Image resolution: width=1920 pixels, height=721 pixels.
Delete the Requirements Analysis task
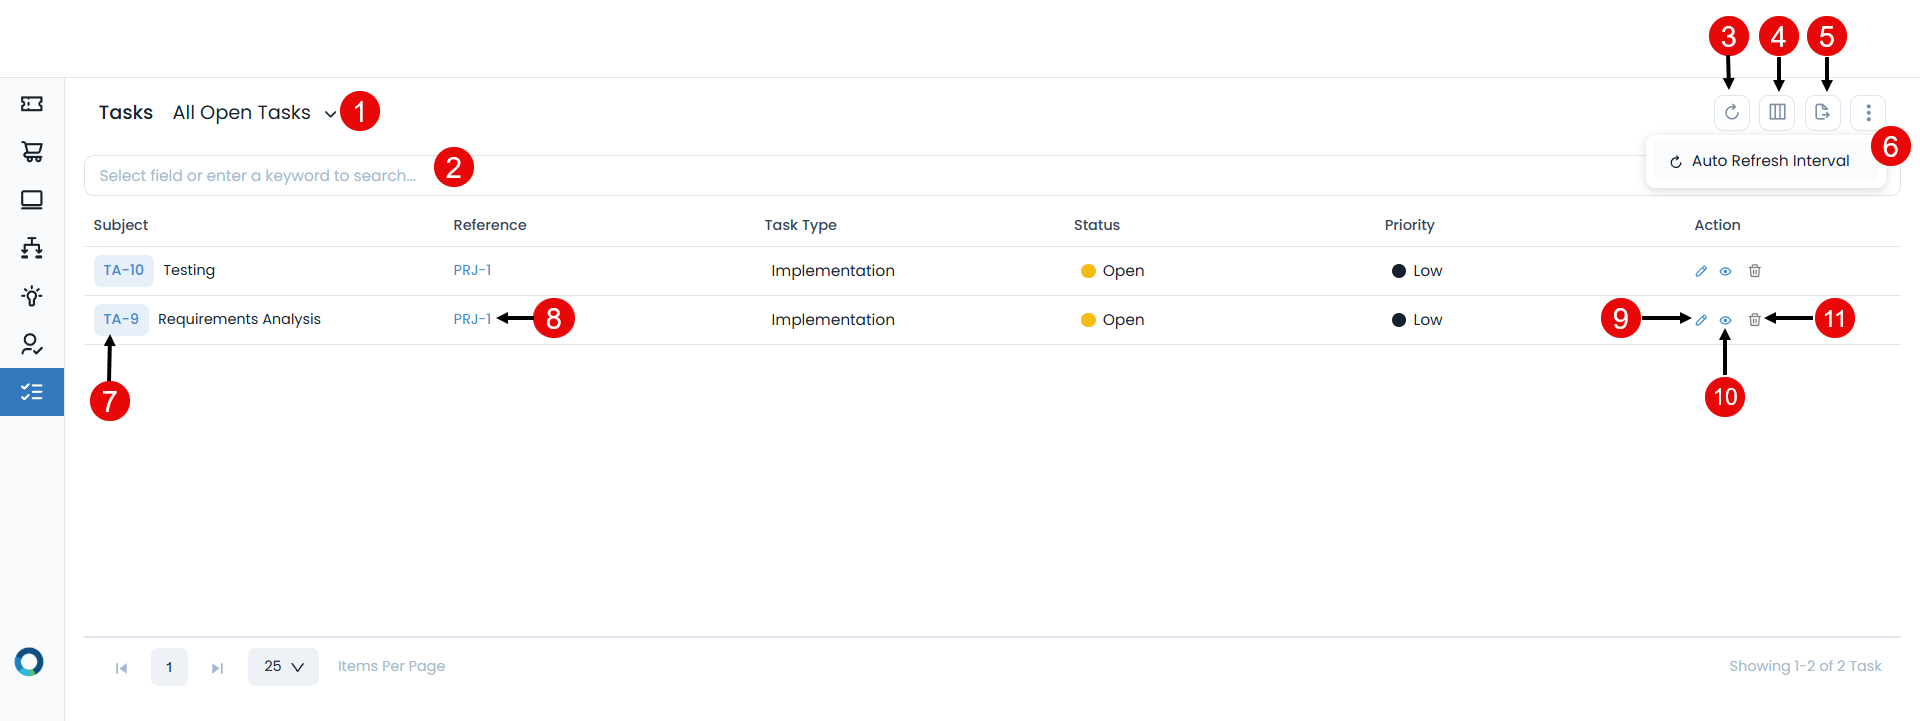pos(1754,320)
